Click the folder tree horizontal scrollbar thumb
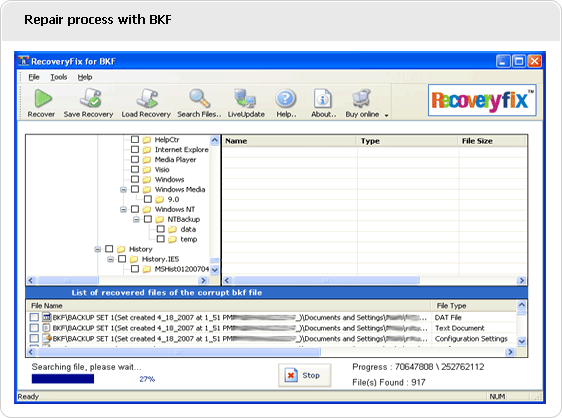The height and width of the screenshot is (418, 562). [68, 280]
